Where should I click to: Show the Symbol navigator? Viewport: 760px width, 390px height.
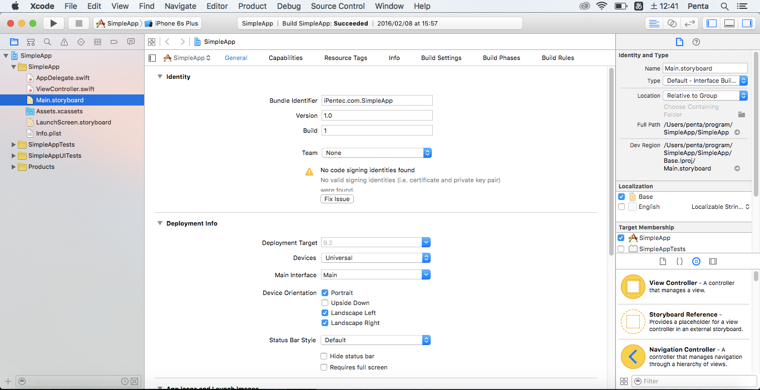(x=31, y=42)
